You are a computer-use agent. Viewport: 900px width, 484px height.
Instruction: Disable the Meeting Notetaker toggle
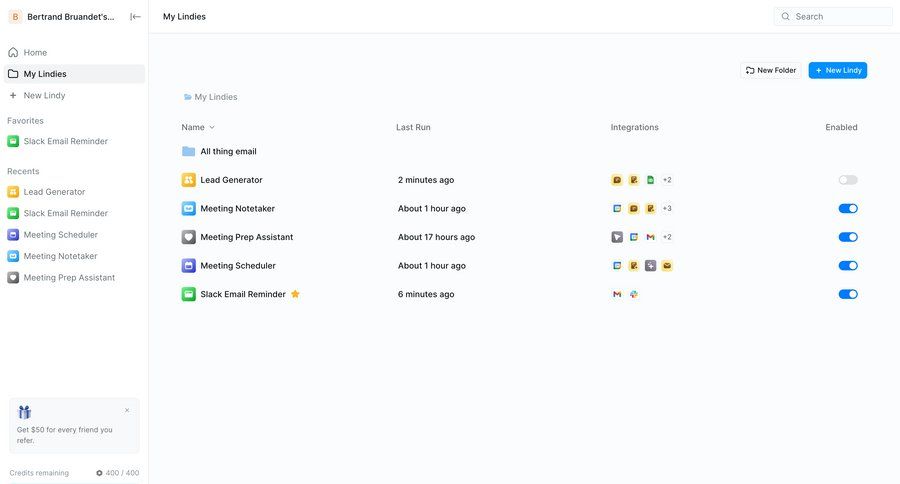848,208
